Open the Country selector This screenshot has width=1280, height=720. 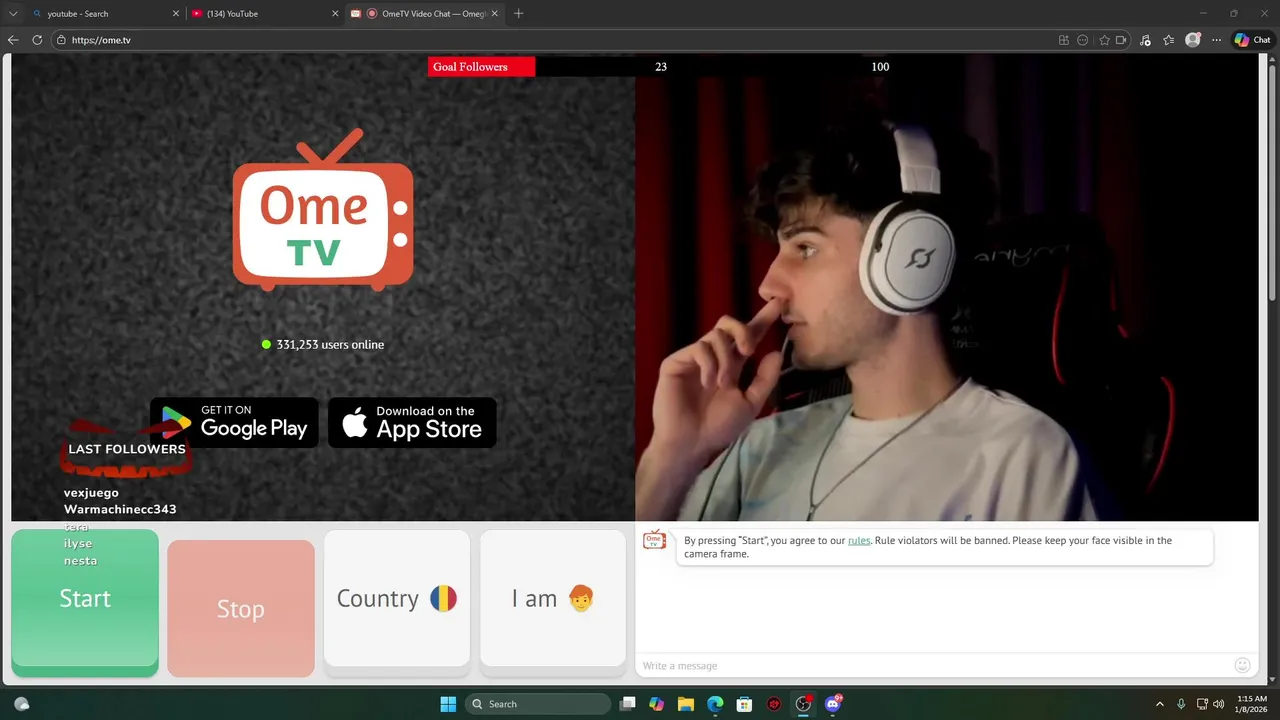[397, 598]
